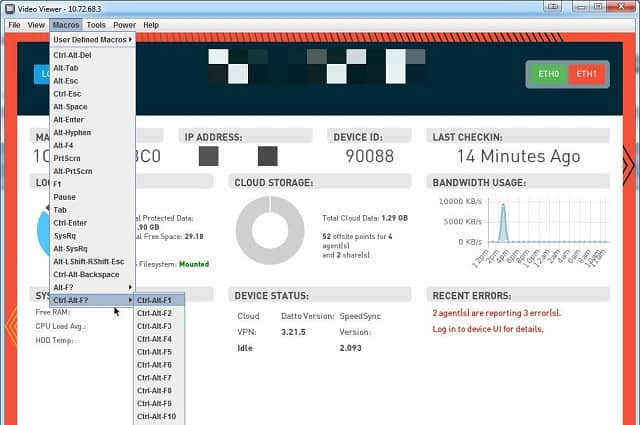Click the right orange chevron arrow
Image resolution: width=640 pixels, height=425 pixels.
point(629,165)
